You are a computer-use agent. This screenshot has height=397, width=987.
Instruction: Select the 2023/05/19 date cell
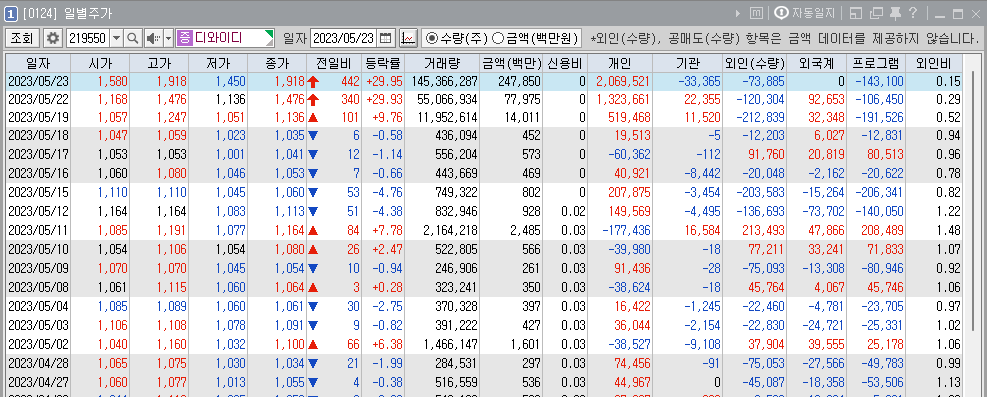(x=38, y=117)
